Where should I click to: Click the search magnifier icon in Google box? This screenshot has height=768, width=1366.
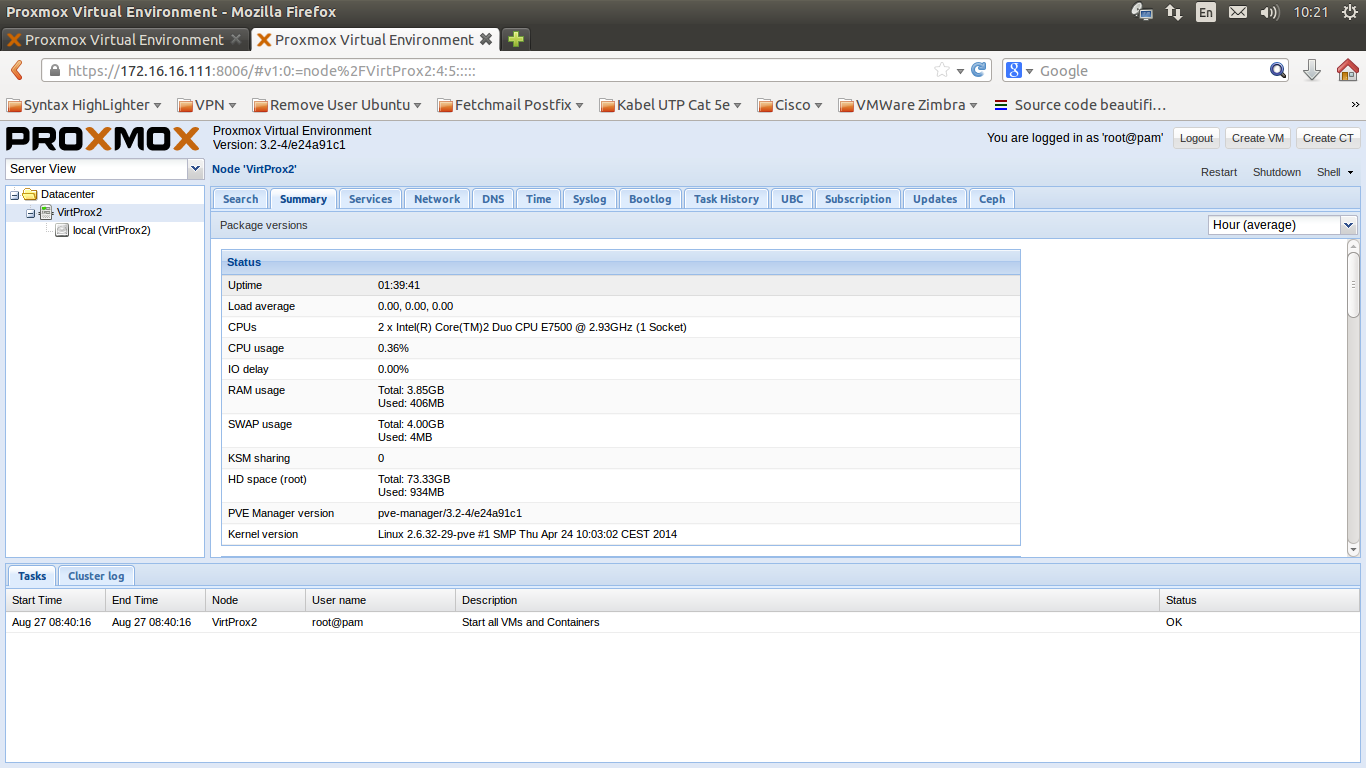point(1278,70)
